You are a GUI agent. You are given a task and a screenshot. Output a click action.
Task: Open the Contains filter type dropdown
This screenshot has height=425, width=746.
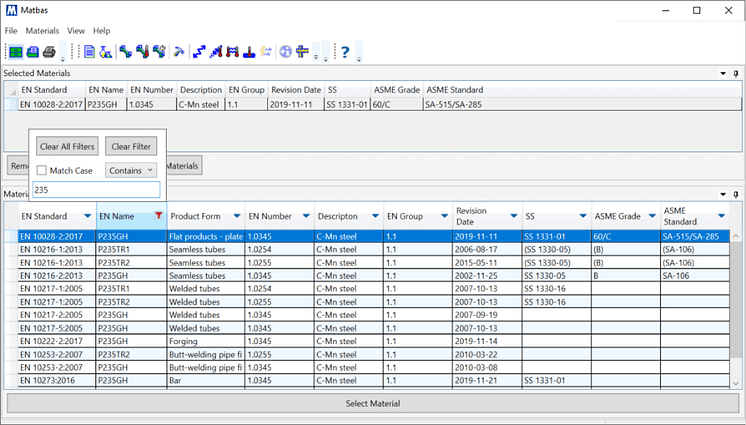tap(130, 171)
